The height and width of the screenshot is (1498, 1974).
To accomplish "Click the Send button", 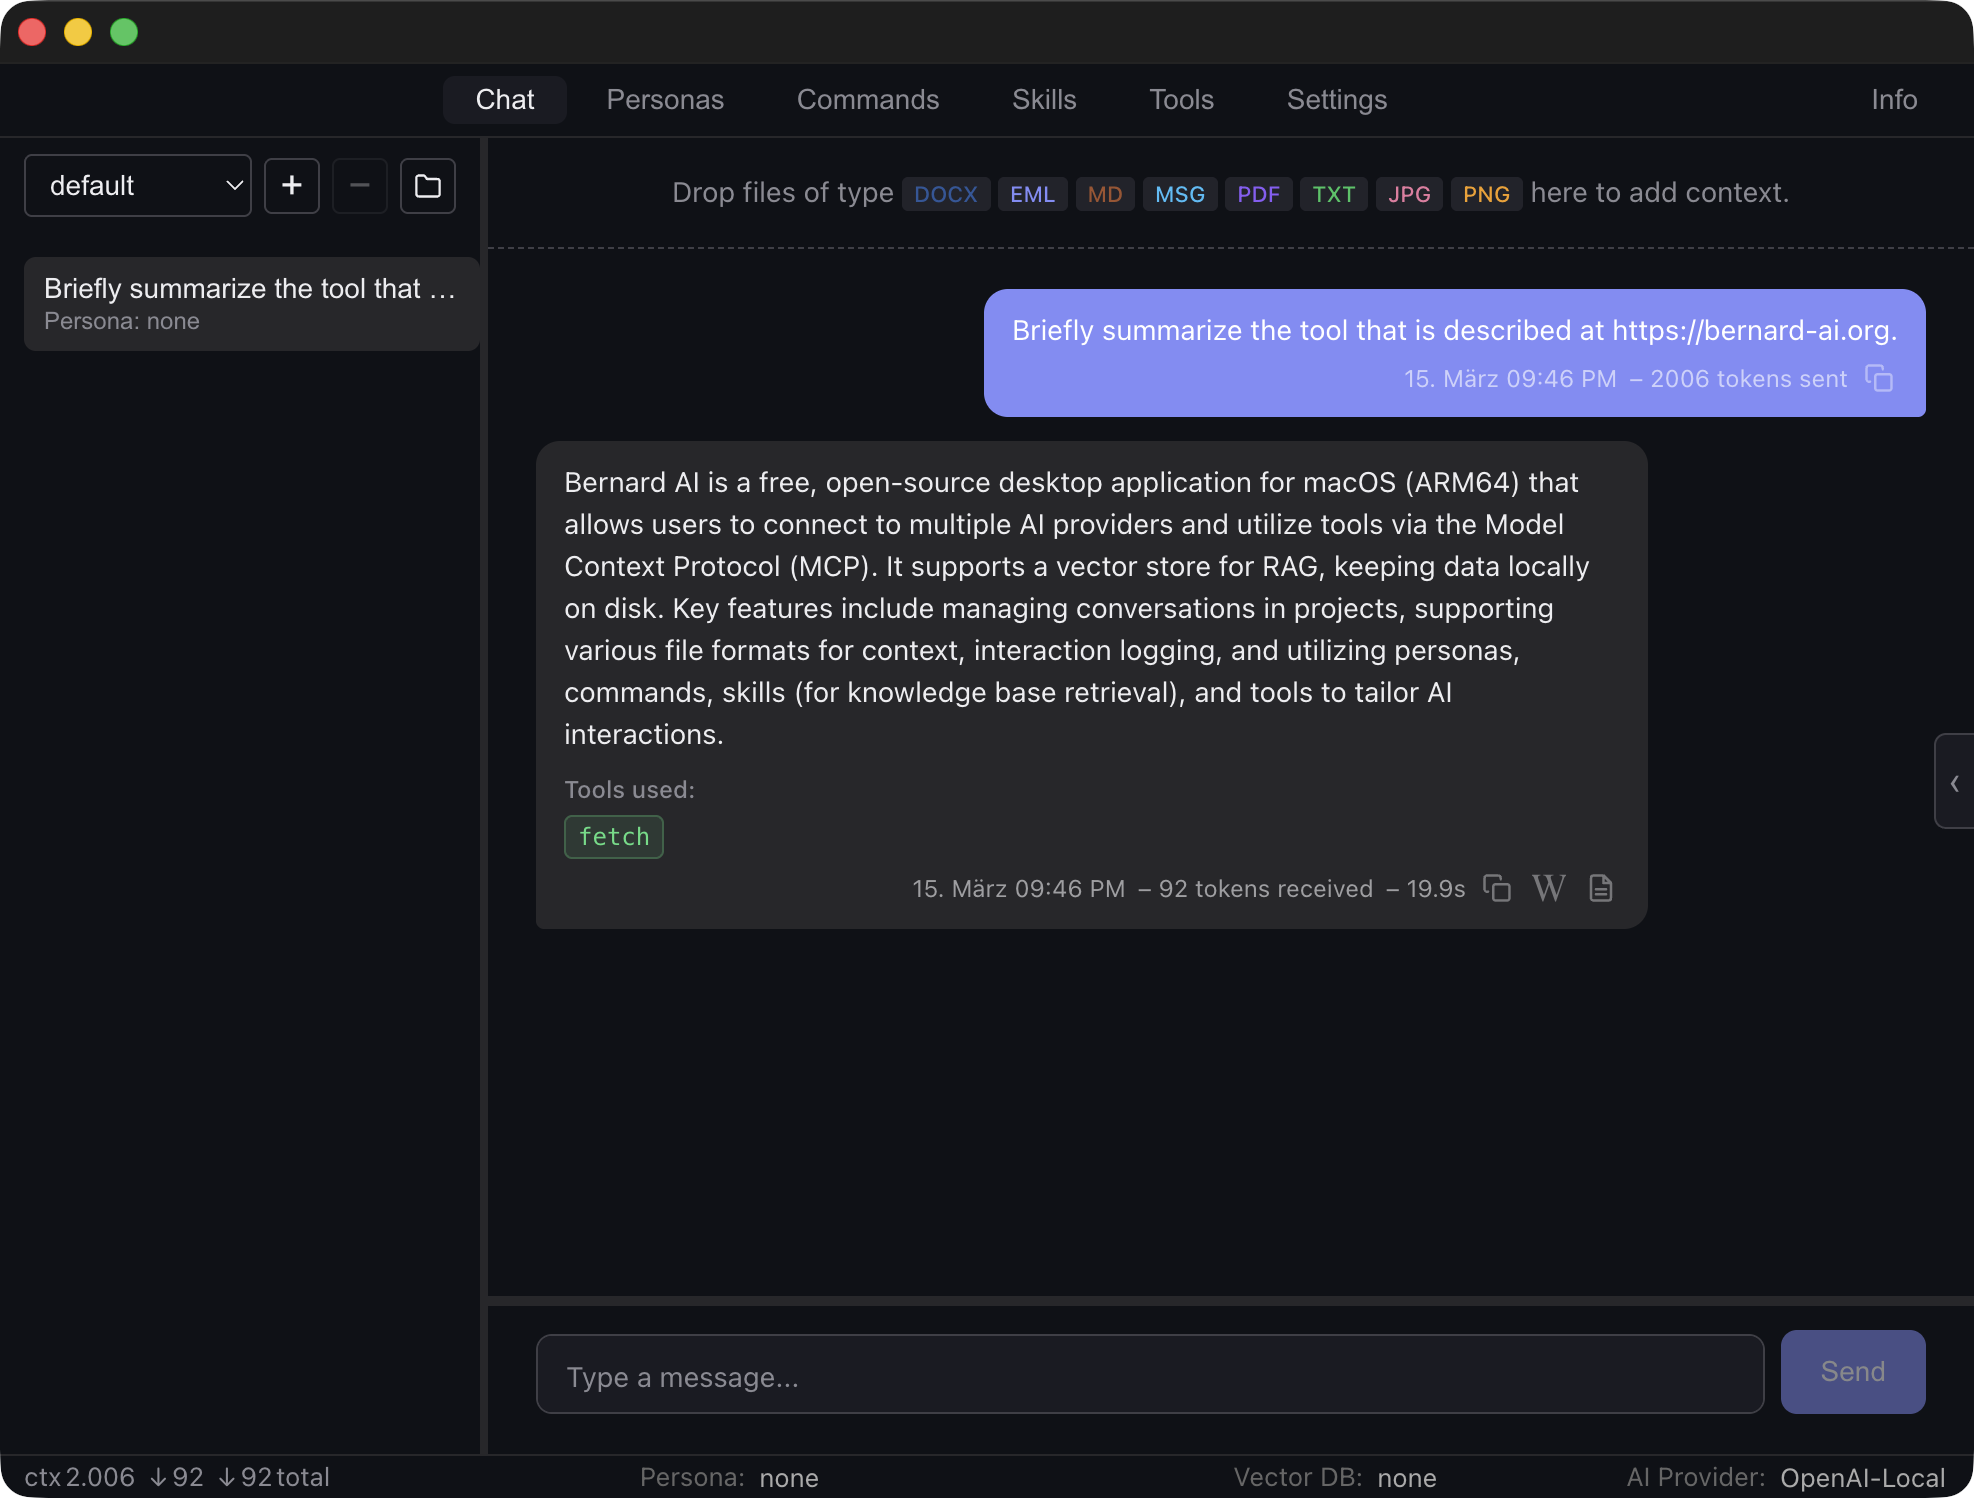I will coord(1851,1371).
